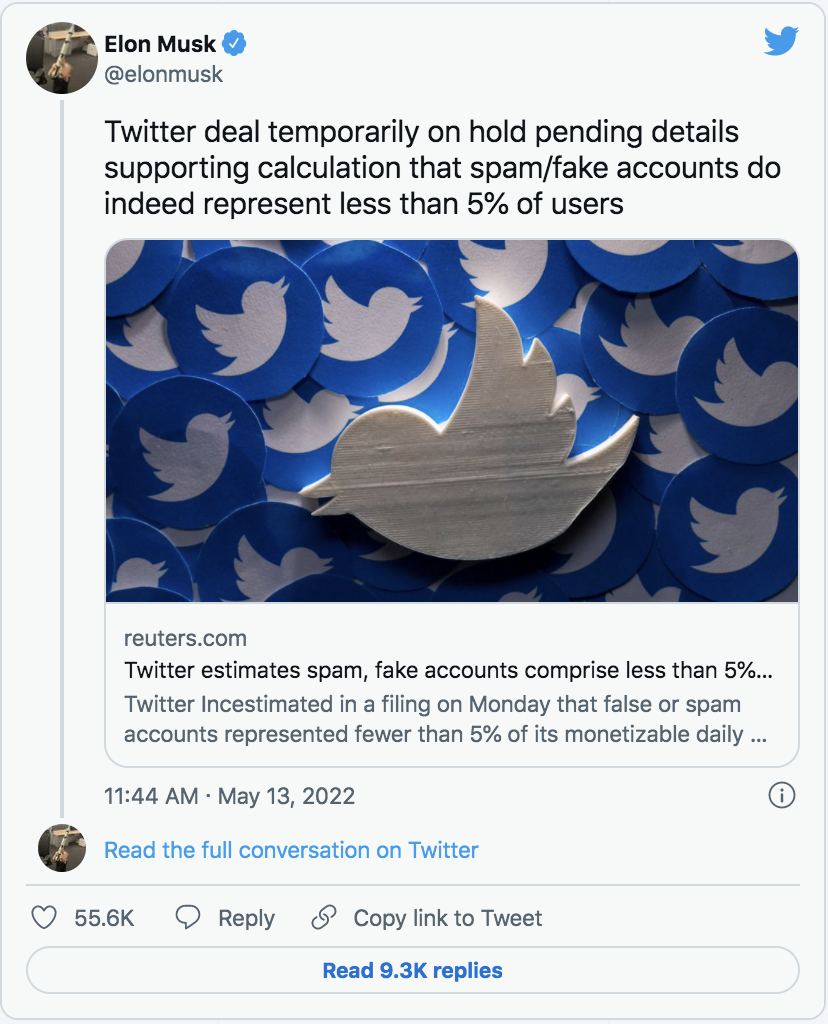The width and height of the screenshot is (828, 1024).
Task: Click the Twitter bird logo
Action: click(x=781, y=42)
